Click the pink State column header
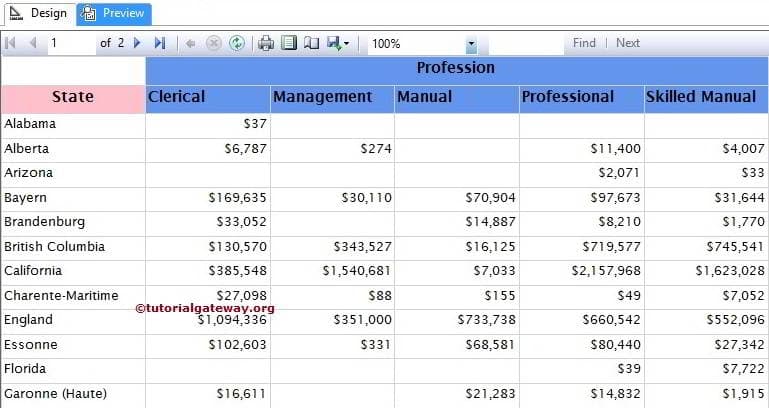This screenshot has height=408, width=769. pos(73,97)
